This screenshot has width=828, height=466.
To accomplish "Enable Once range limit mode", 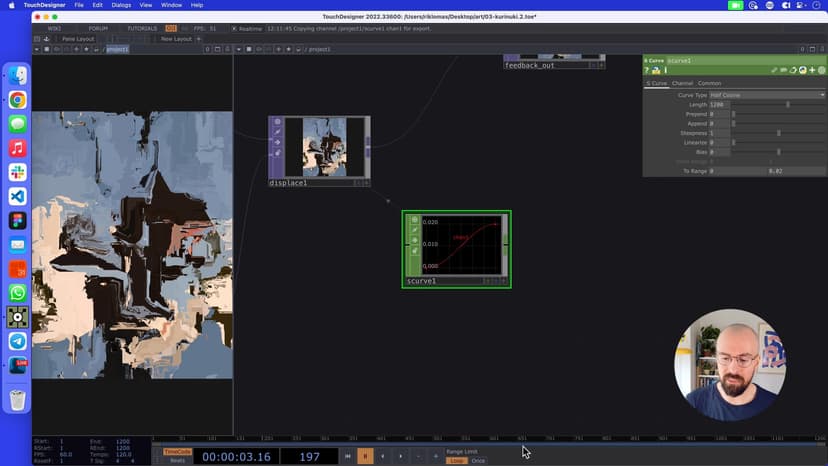I will [x=478, y=461].
